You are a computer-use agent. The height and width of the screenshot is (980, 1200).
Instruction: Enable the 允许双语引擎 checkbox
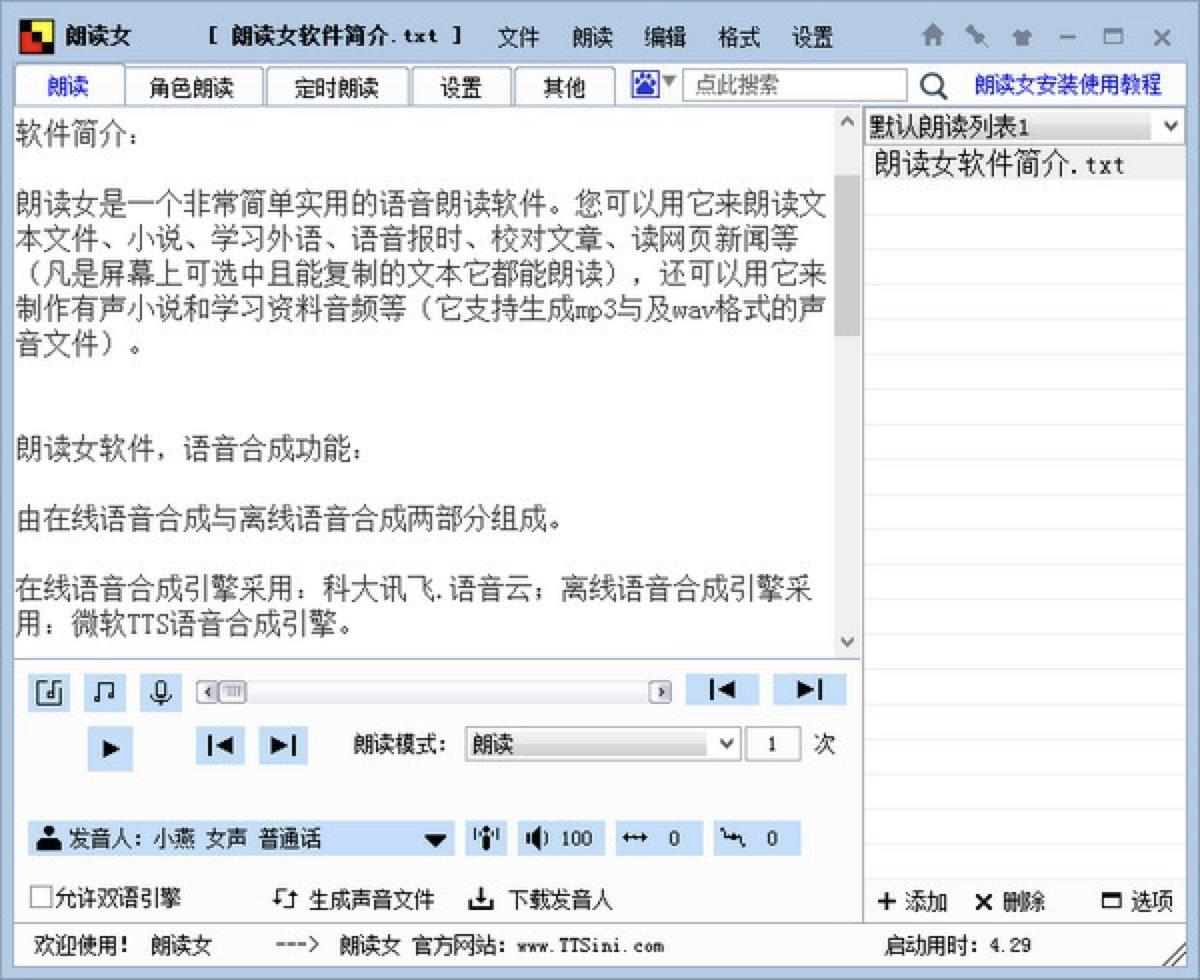pos(41,897)
